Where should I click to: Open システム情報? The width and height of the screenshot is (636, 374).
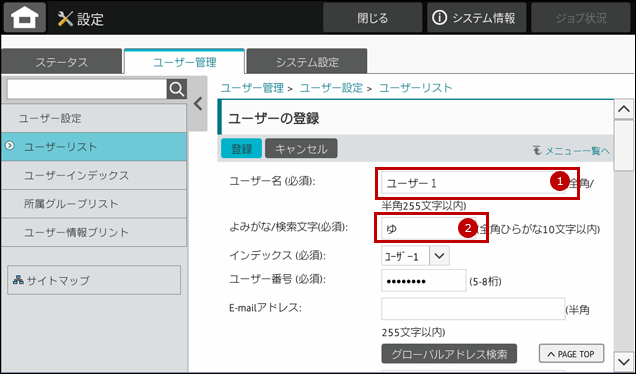tap(477, 18)
